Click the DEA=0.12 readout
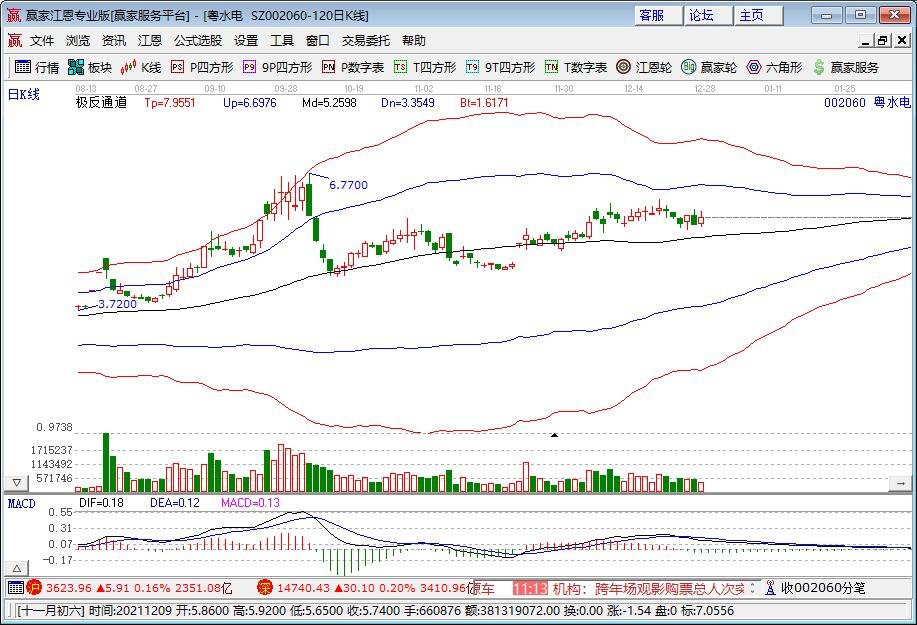Screen dimensions: 917x625 click(x=175, y=503)
